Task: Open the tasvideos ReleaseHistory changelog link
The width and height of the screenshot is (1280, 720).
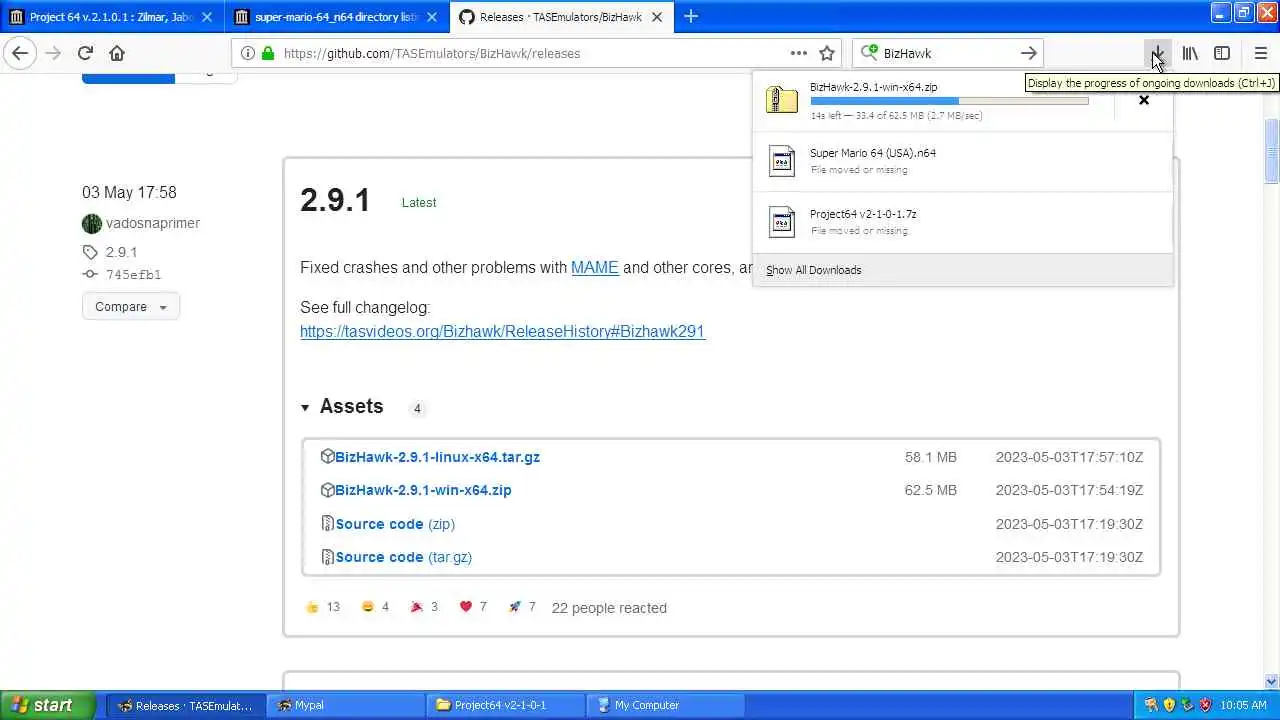Action: (502, 331)
